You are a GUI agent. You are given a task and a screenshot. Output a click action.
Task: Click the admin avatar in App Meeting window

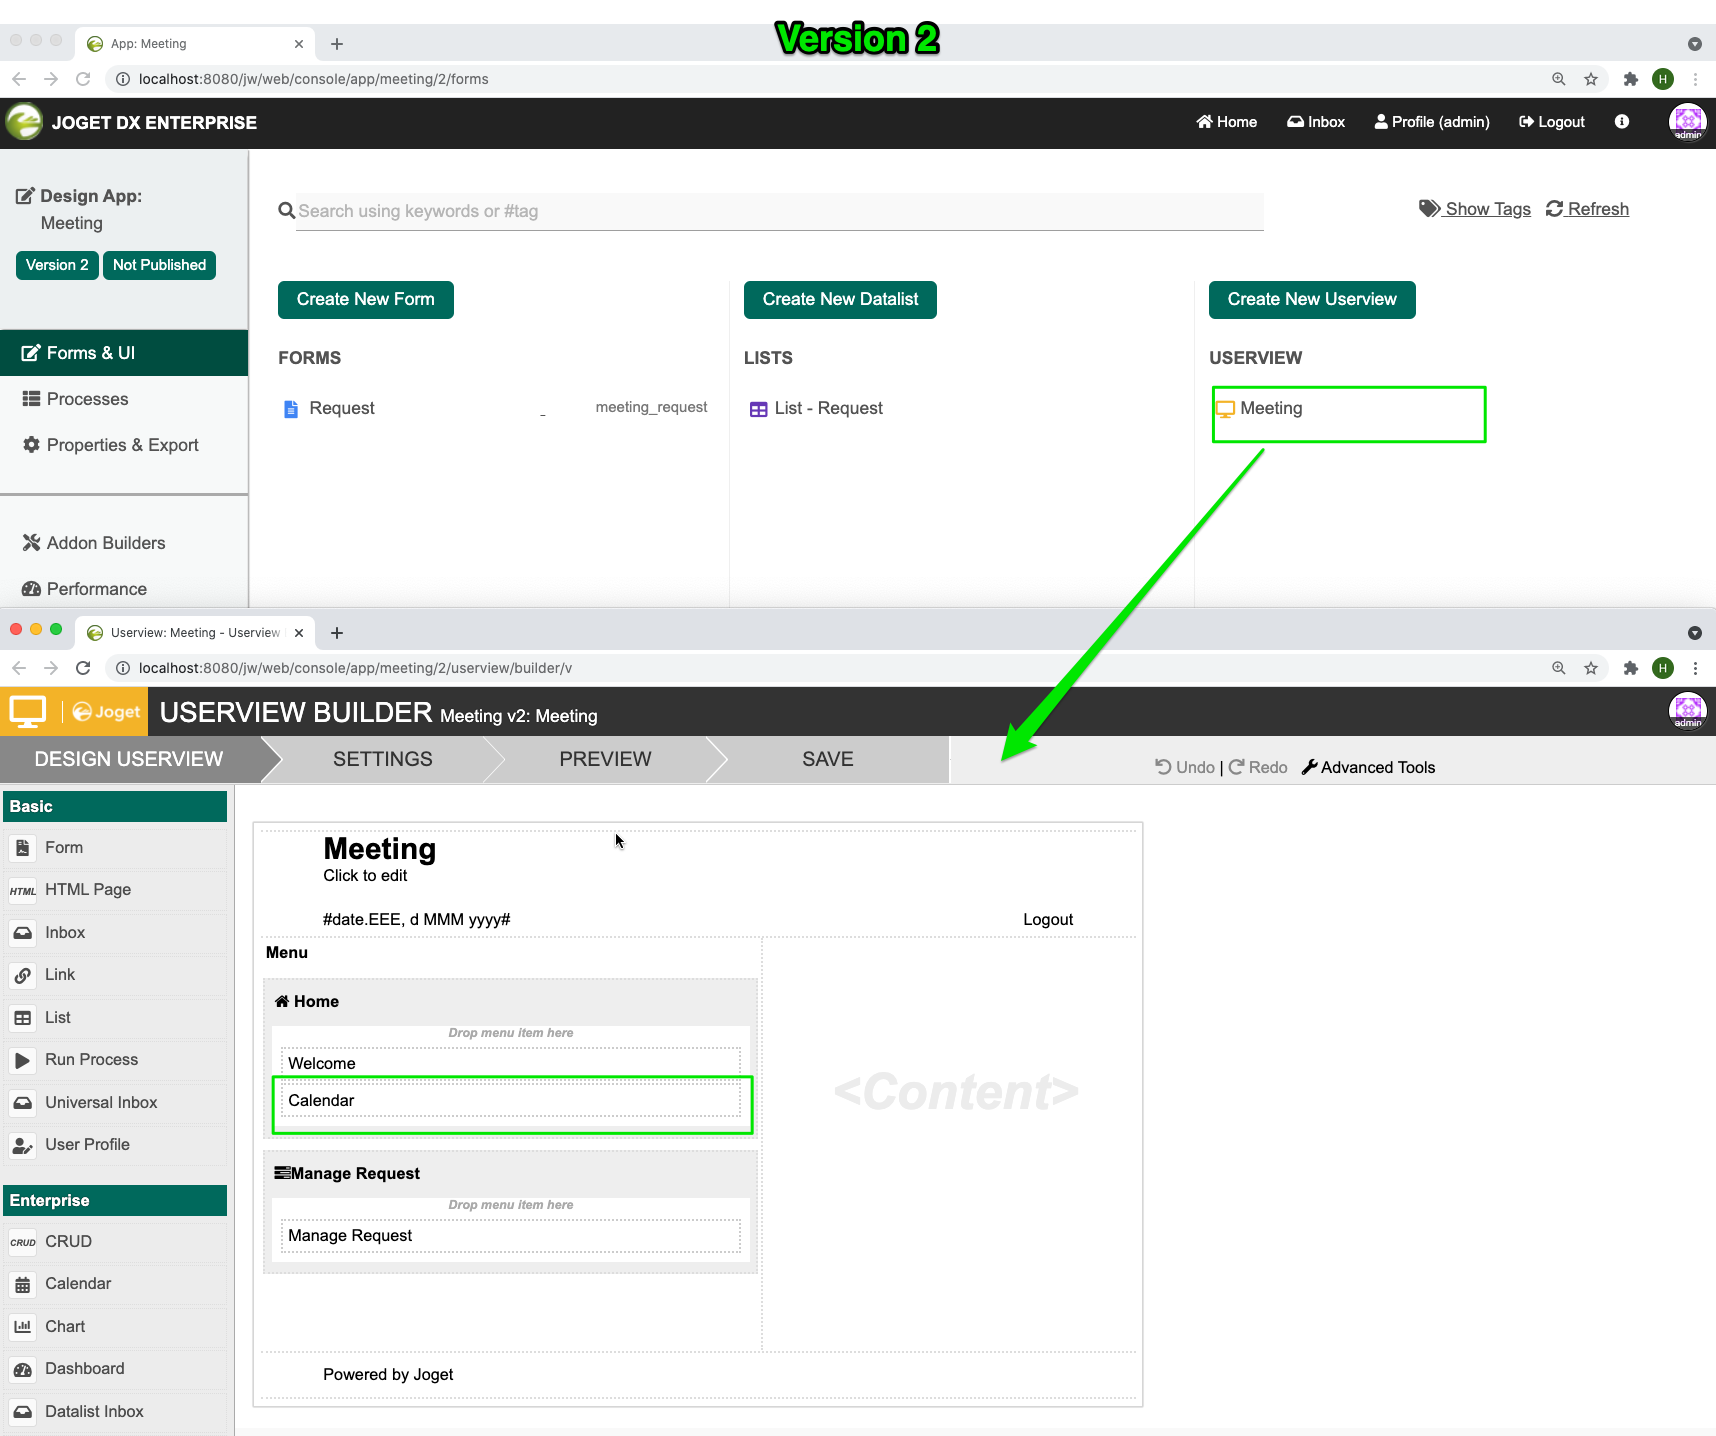1688,122
